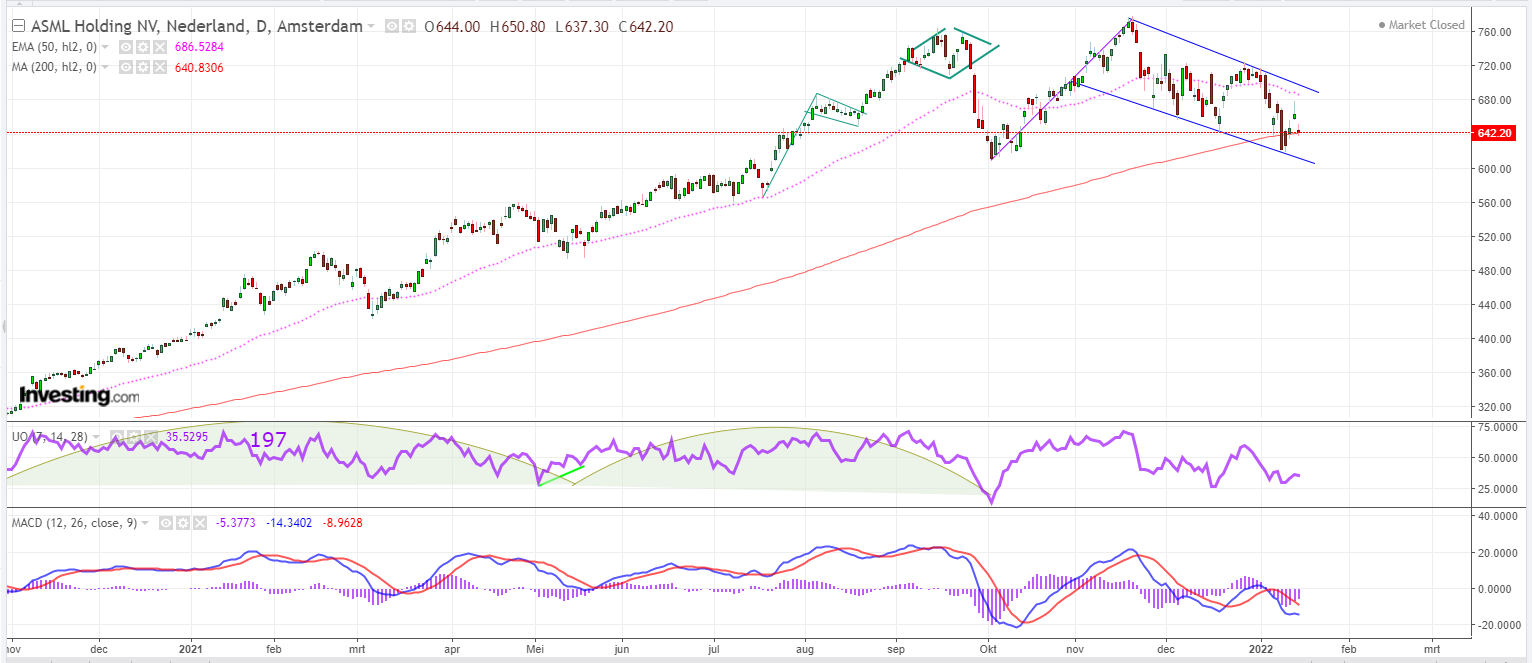Remove the UO indicator pane
The width and height of the screenshot is (1533, 663).
152,437
